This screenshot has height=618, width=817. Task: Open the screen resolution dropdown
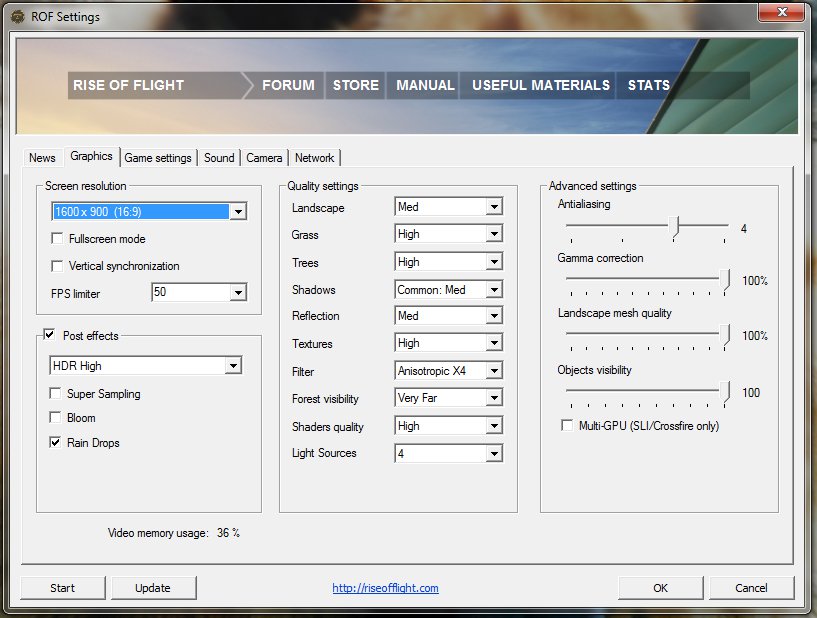point(149,212)
